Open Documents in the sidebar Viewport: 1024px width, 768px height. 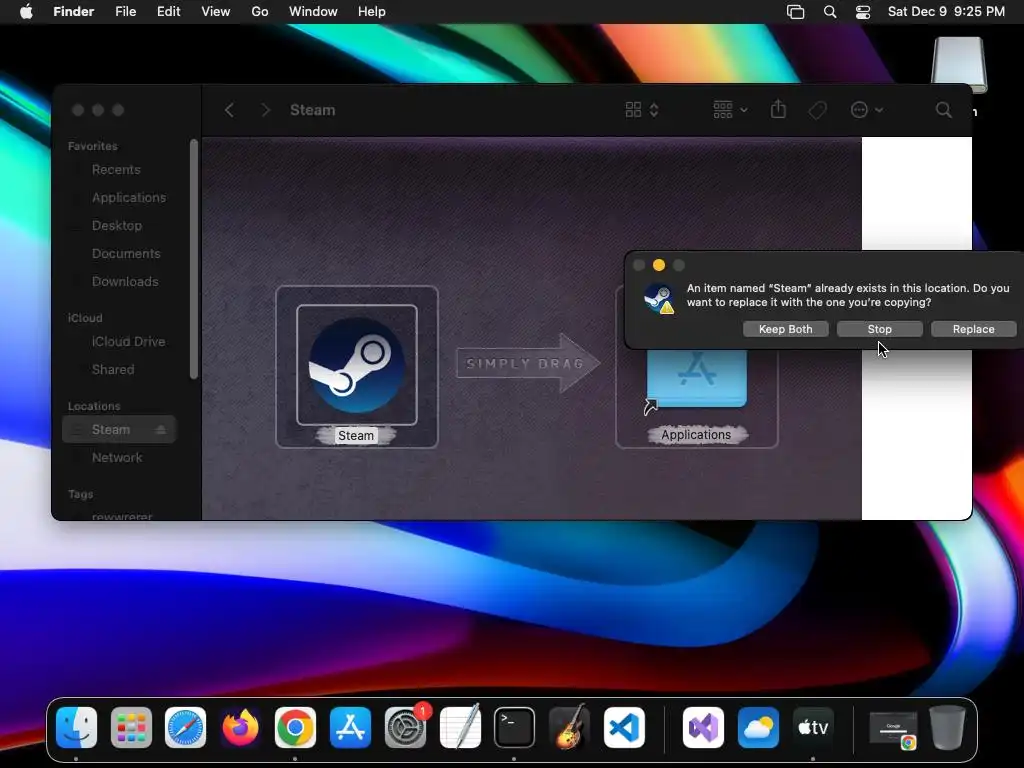(x=126, y=253)
